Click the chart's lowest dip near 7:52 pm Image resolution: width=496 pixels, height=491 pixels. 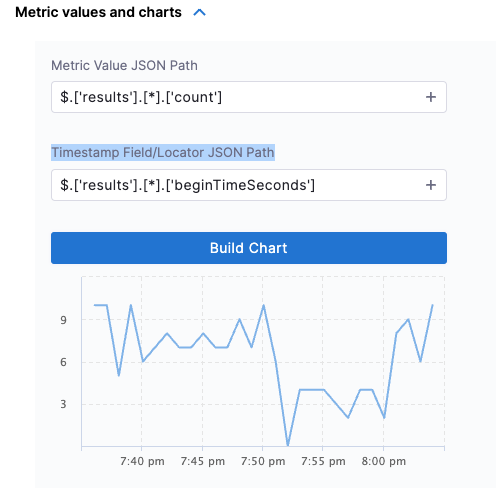(x=288, y=445)
